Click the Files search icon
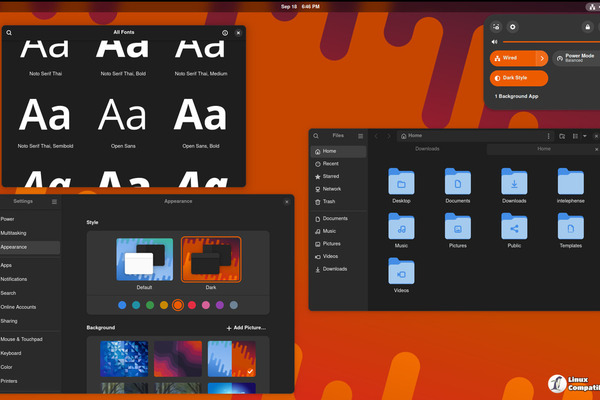Screen dimensions: 600x400 point(316,135)
